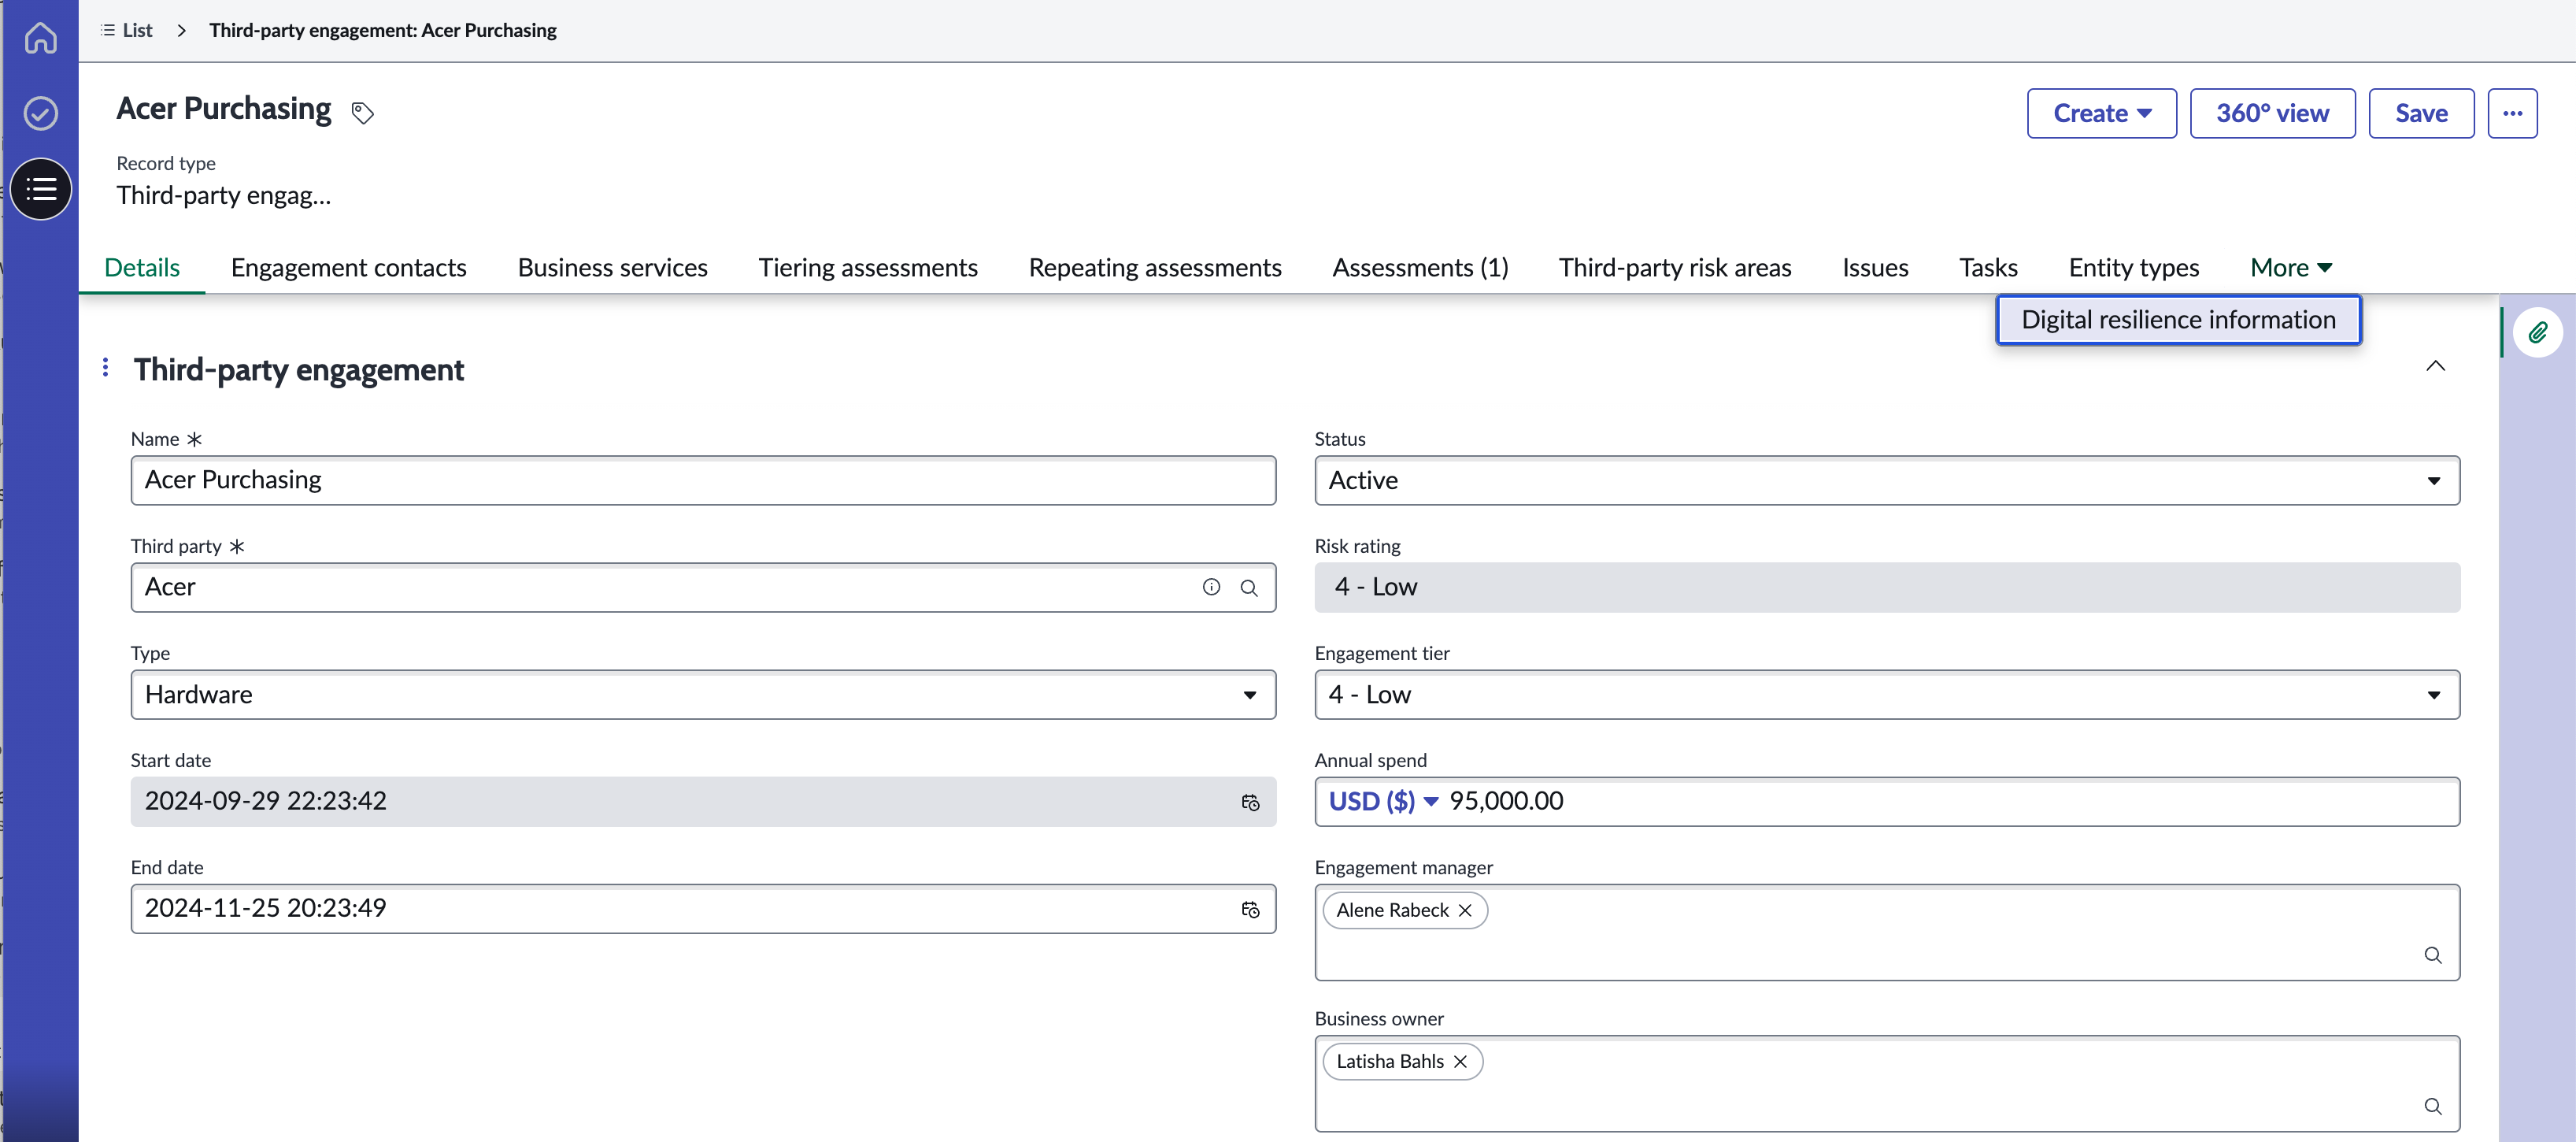Switch to the Assessments (1) tab
Image resolution: width=2576 pixels, height=1142 pixels.
[x=1419, y=267]
